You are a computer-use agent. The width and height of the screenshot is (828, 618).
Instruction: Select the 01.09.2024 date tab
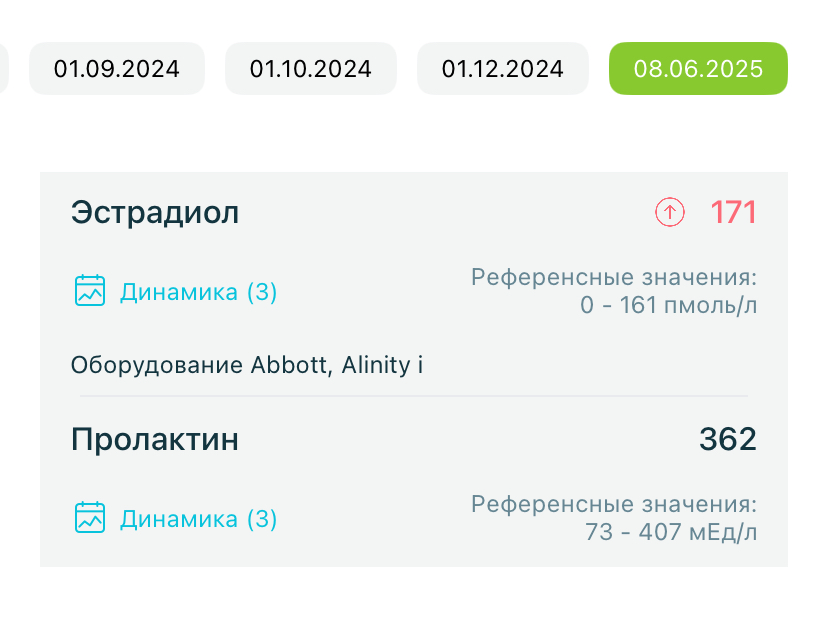click(x=117, y=69)
